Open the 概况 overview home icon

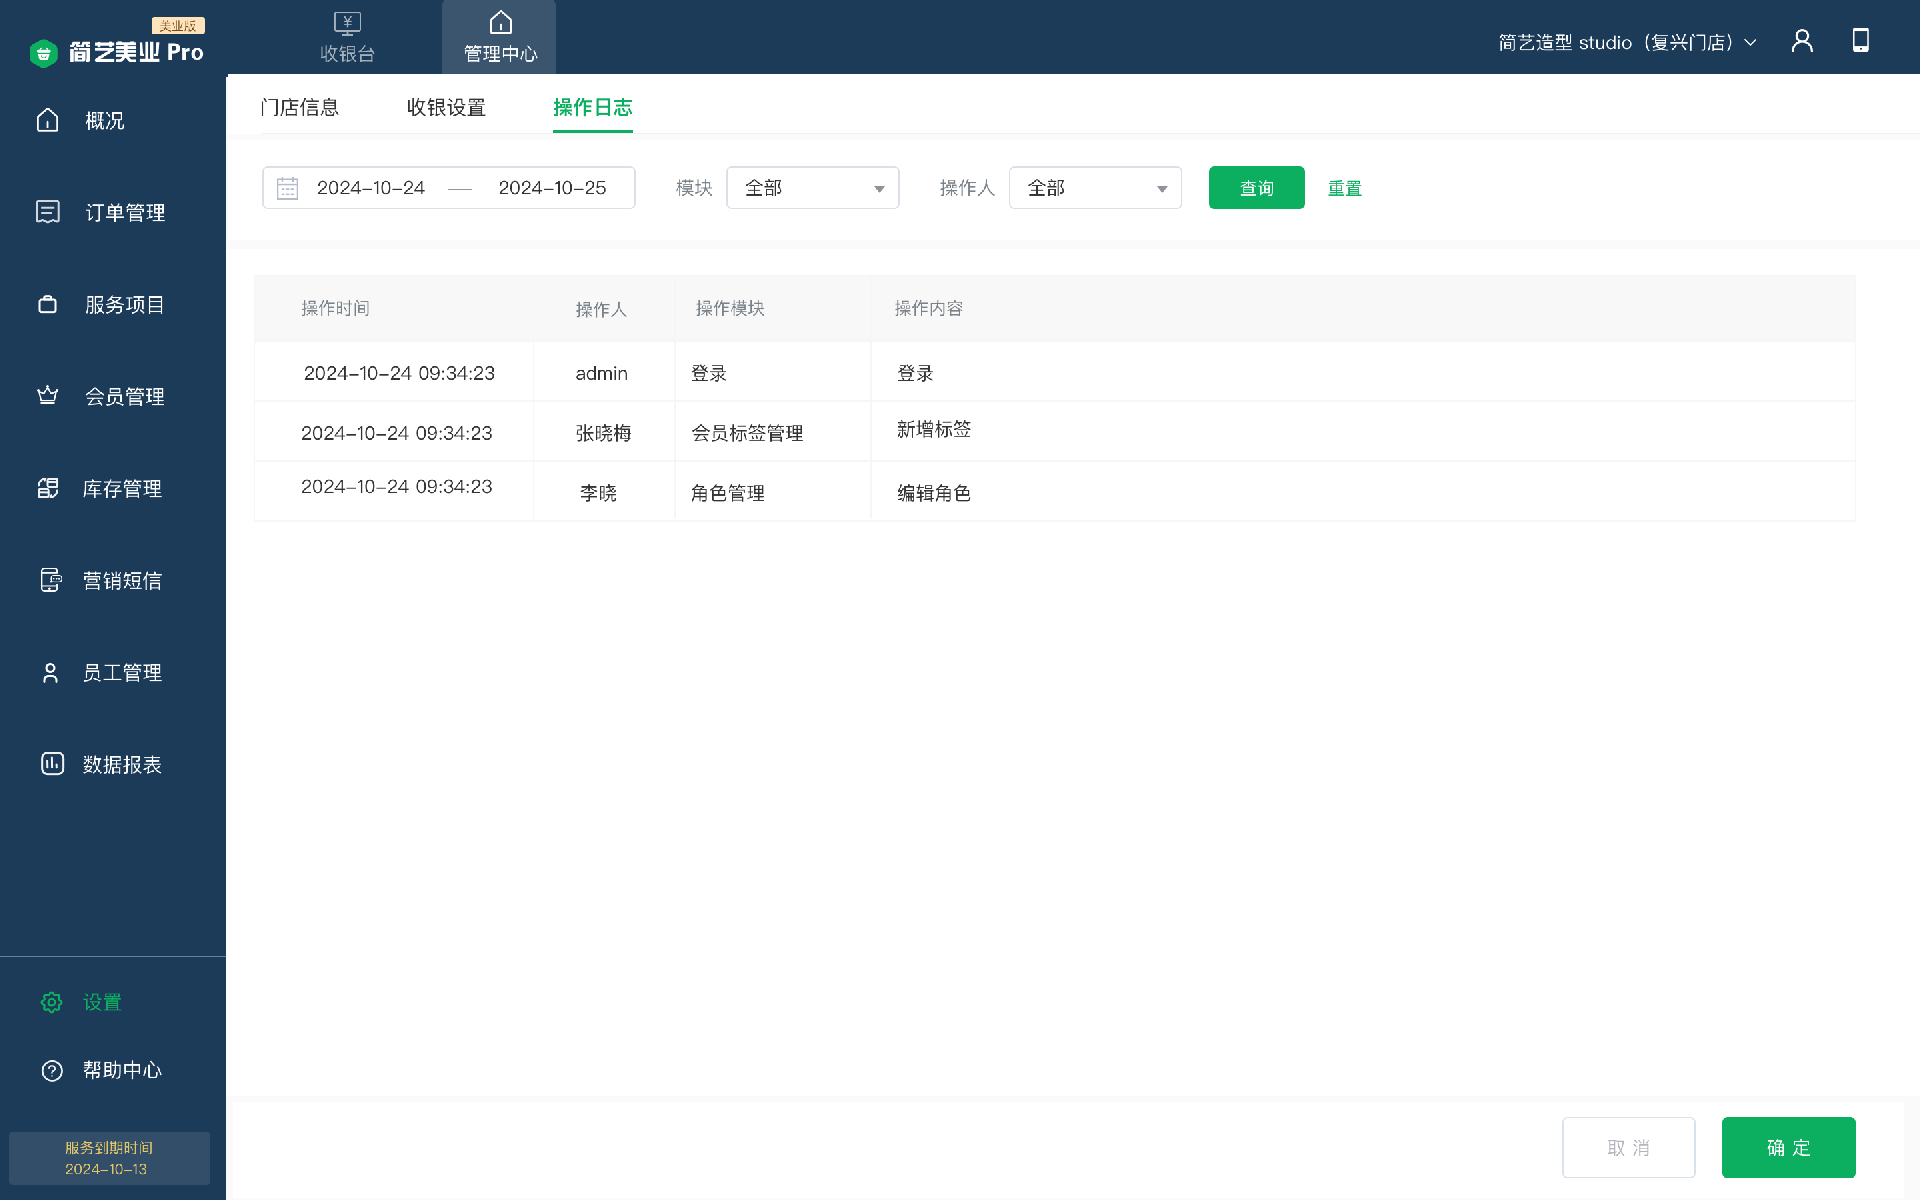tap(48, 120)
